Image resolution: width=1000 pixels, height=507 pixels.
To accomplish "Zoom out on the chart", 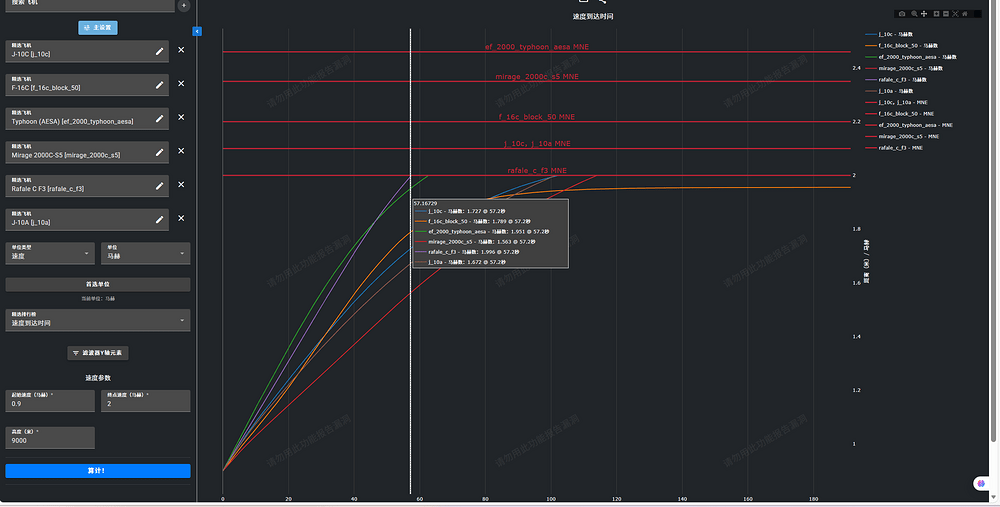I will point(946,13).
